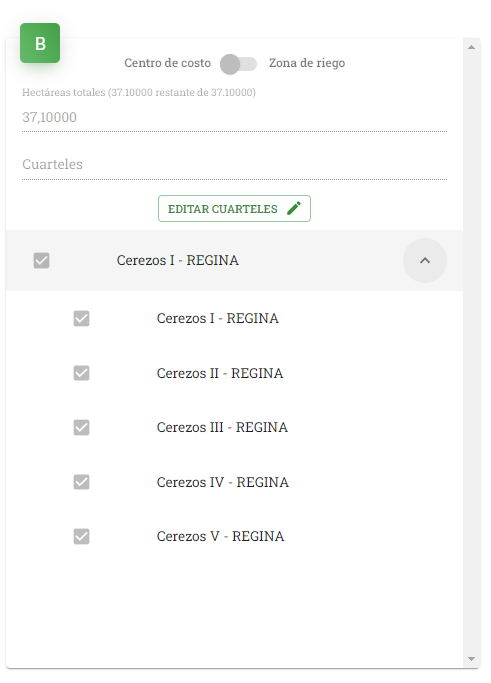
Task: Select the Centro de costo label
Action: [167, 63]
